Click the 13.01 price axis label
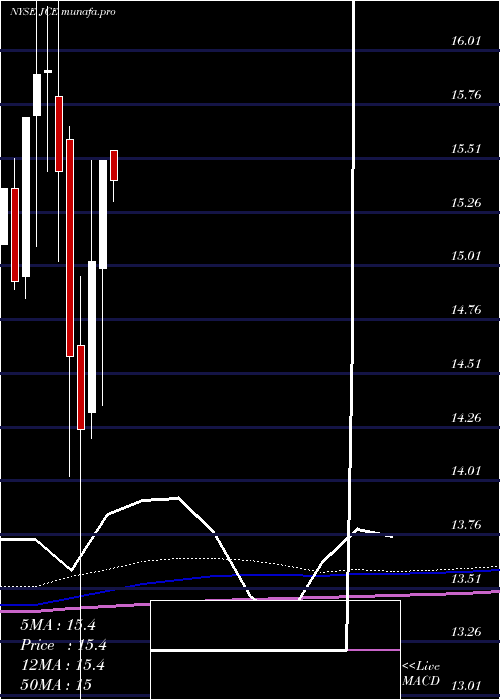The image size is (500, 700). 466,685
